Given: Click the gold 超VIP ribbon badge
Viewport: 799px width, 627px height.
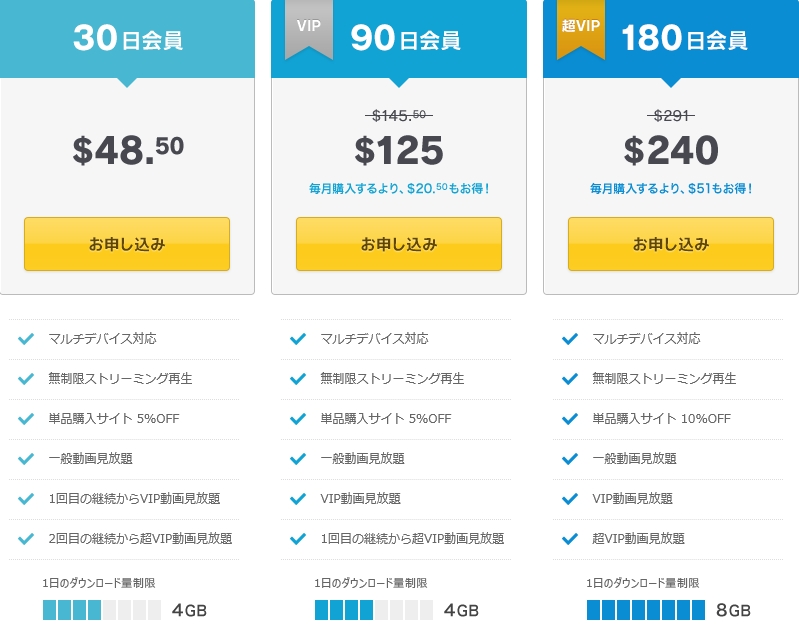Looking at the screenshot, I should [x=581, y=28].
